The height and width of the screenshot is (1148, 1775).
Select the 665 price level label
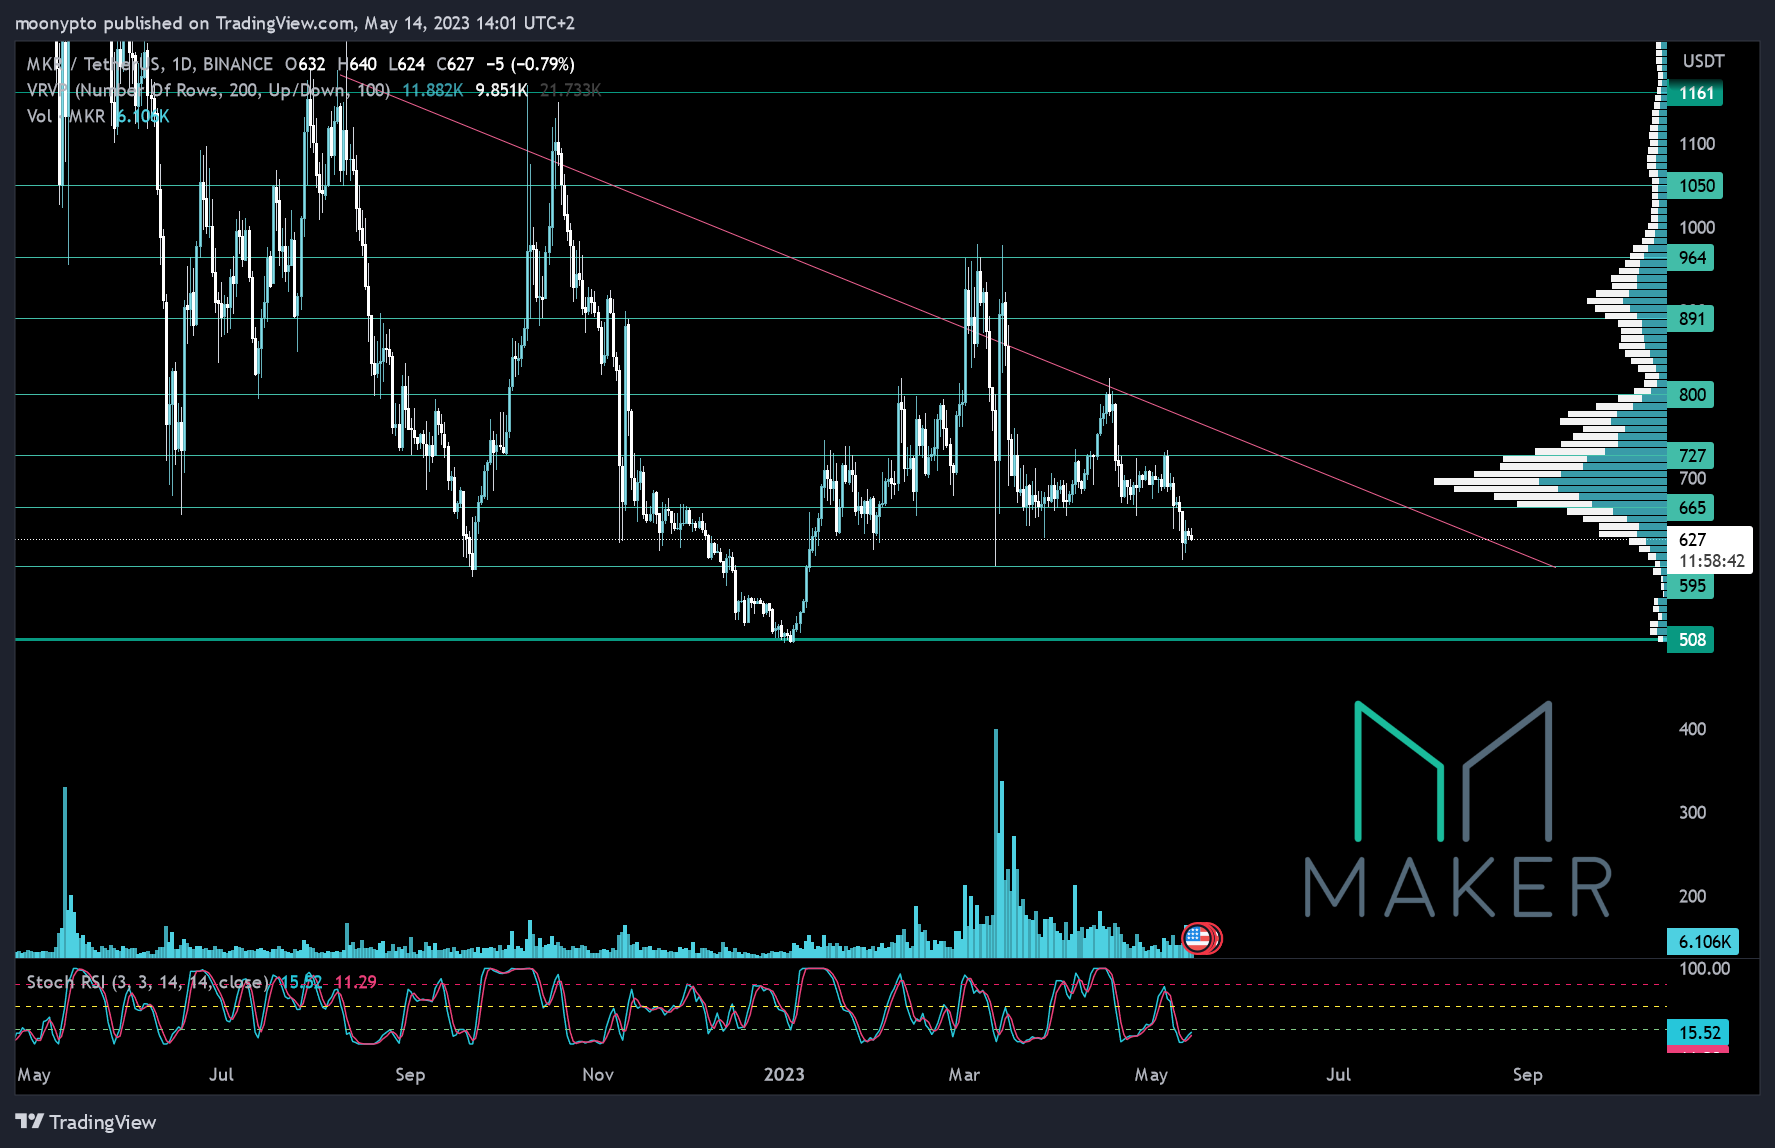pyautogui.click(x=1691, y=508)
